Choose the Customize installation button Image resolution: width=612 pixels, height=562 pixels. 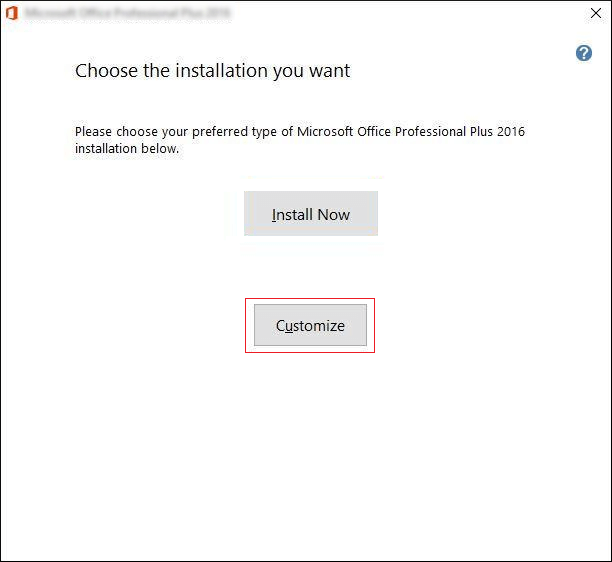click(310, 325)
